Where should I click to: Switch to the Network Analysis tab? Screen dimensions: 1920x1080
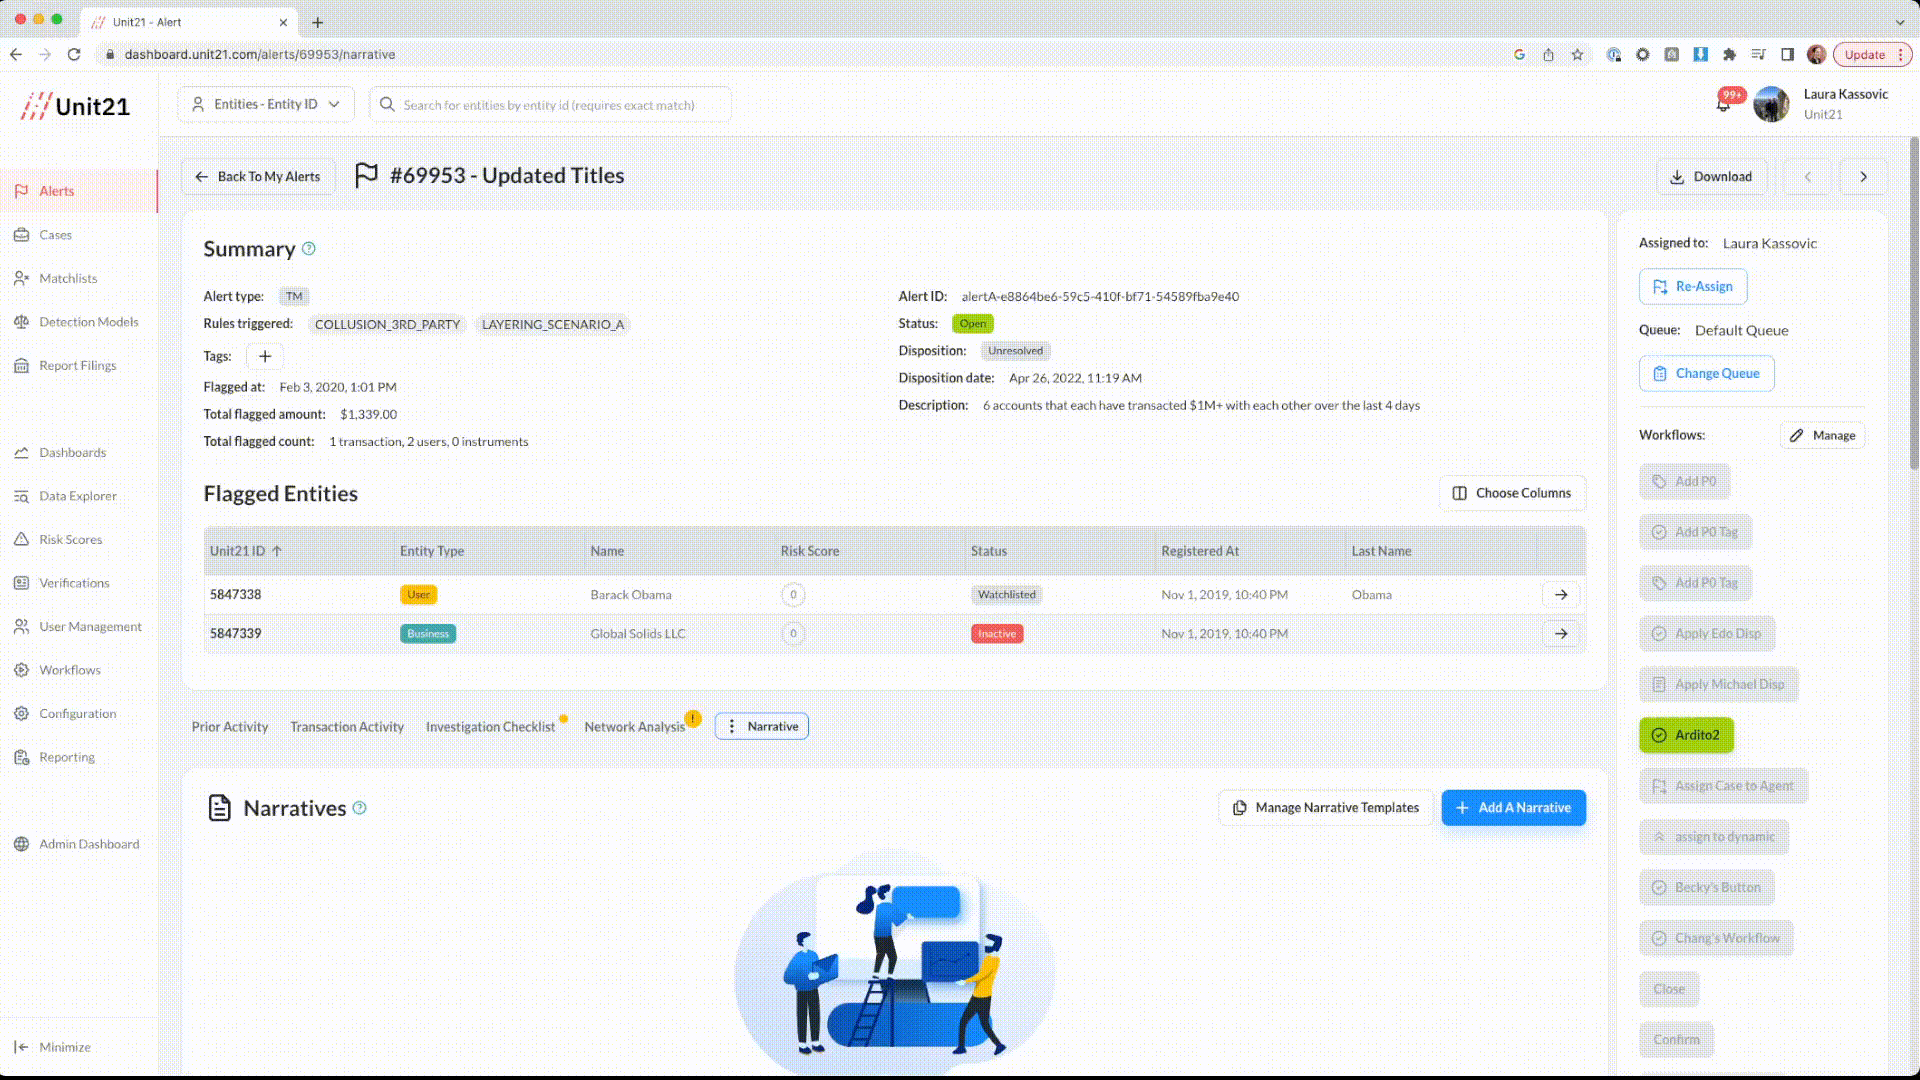[634, 727]
